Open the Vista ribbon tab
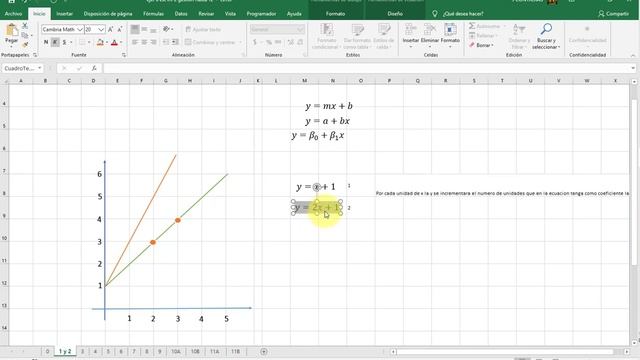Screen dimensions: 640x360 pyautogui.click(x=230, y=14)
